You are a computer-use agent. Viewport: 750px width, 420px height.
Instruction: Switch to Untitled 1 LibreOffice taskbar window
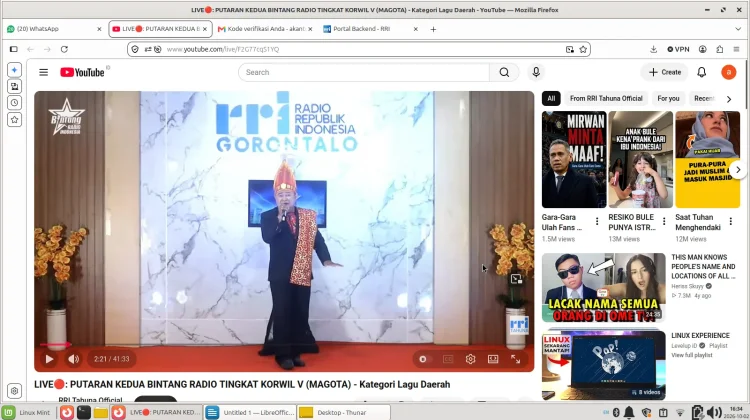(x=249, y=412)
